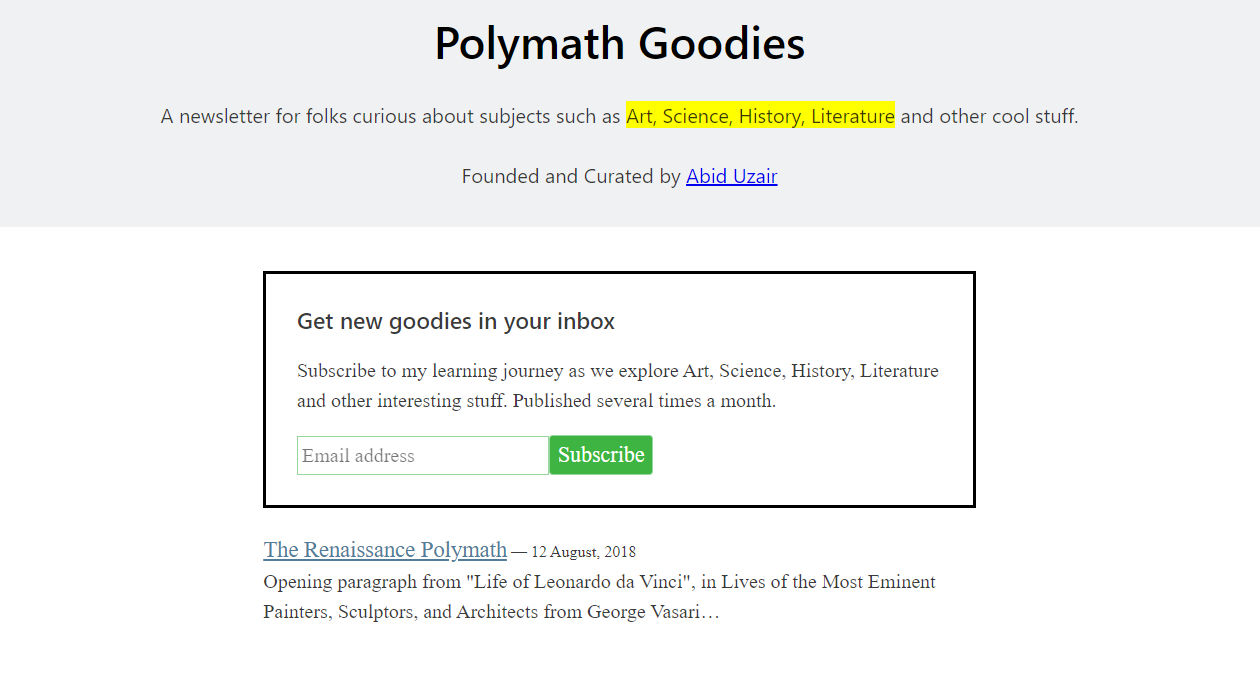The height and width of the screenshot is (700, 1260).
Task: Click the yellow highlighted subjects text
Action: pyautogui.click(x=760, y=117)
